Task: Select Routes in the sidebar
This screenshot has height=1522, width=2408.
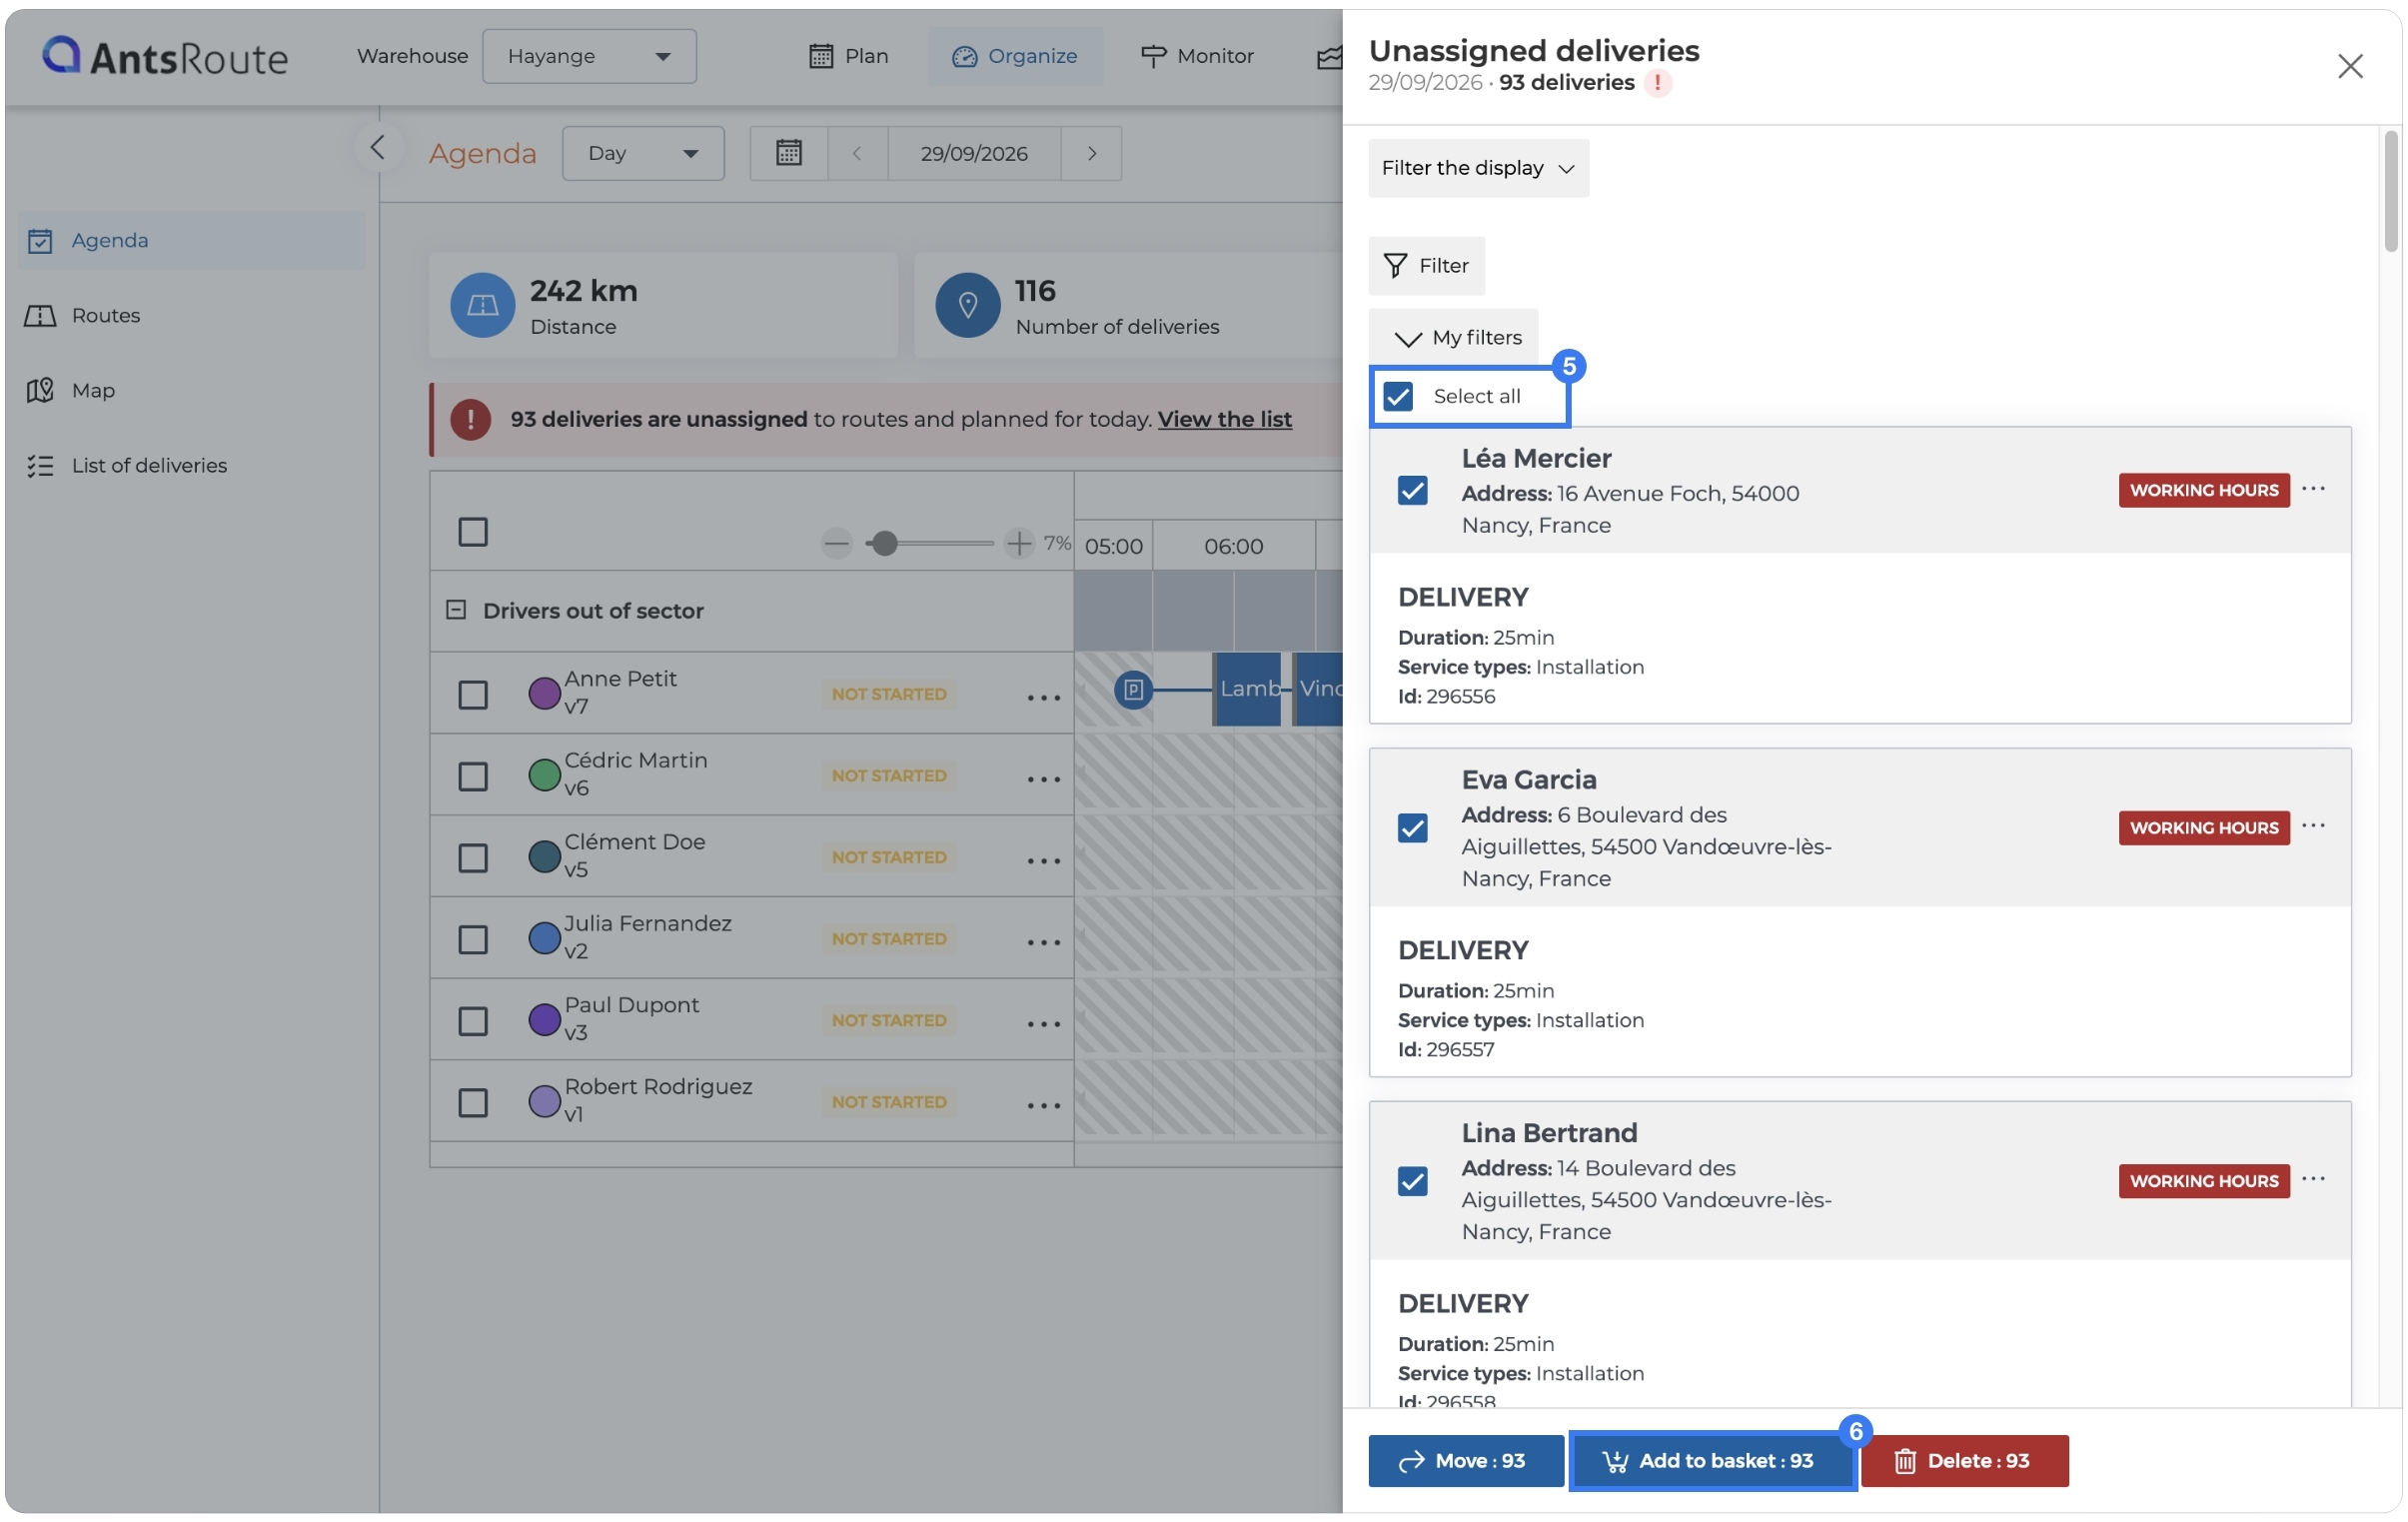Action: tap(191, 315)
